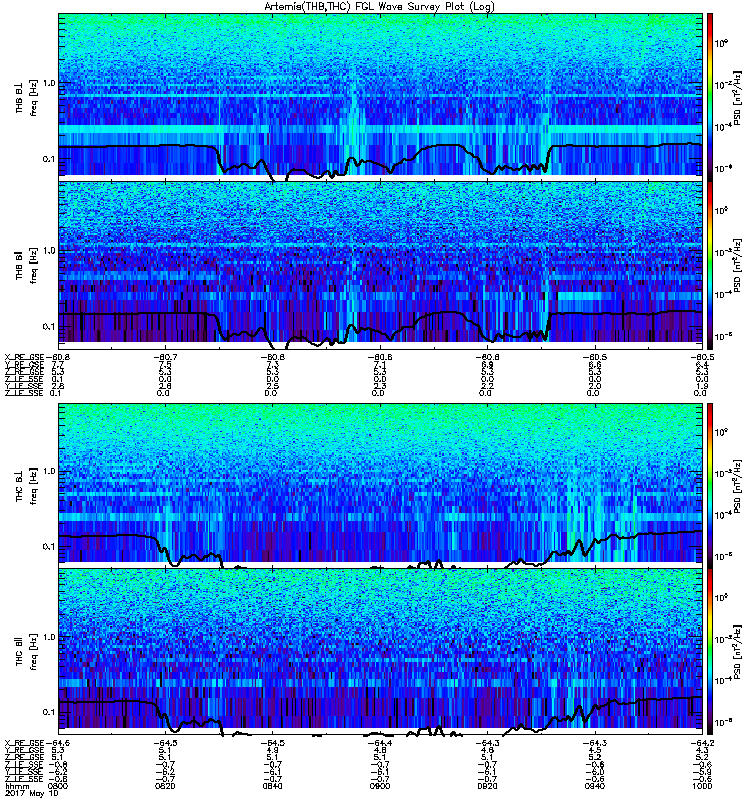Select the 'THC B⊥ freq [Hz]' axis label
The image size is (750, 800).
[26, 486]
